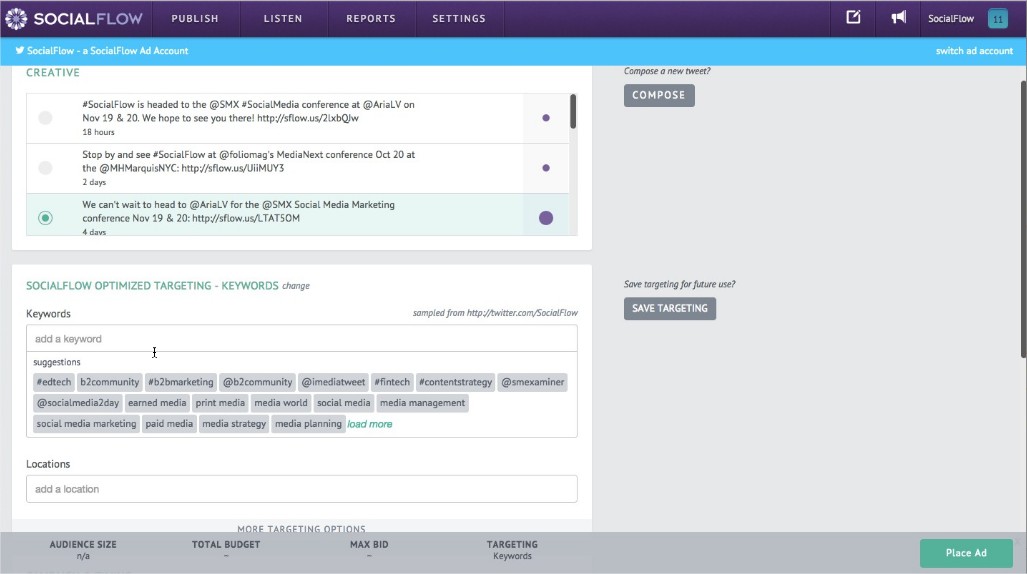Screen dimensions: 1027x574
Task: Add the media world suggestion
Action: [281, 403]
